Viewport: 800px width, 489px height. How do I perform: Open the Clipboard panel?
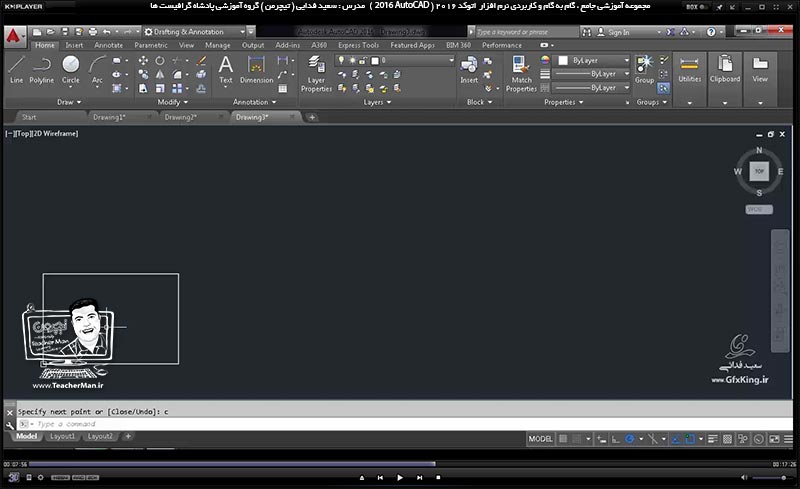coord(724,77)
